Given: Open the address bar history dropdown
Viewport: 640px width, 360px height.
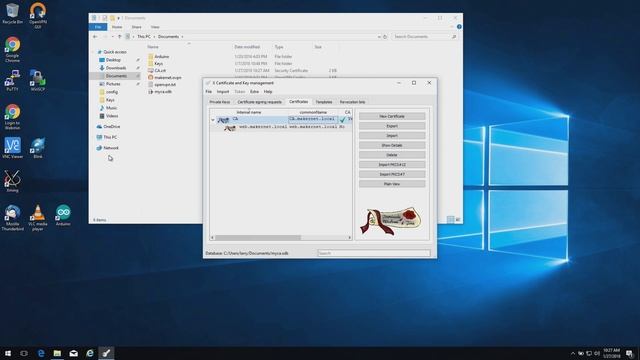Looking at the screenshot, I should [x=379, y=37].
